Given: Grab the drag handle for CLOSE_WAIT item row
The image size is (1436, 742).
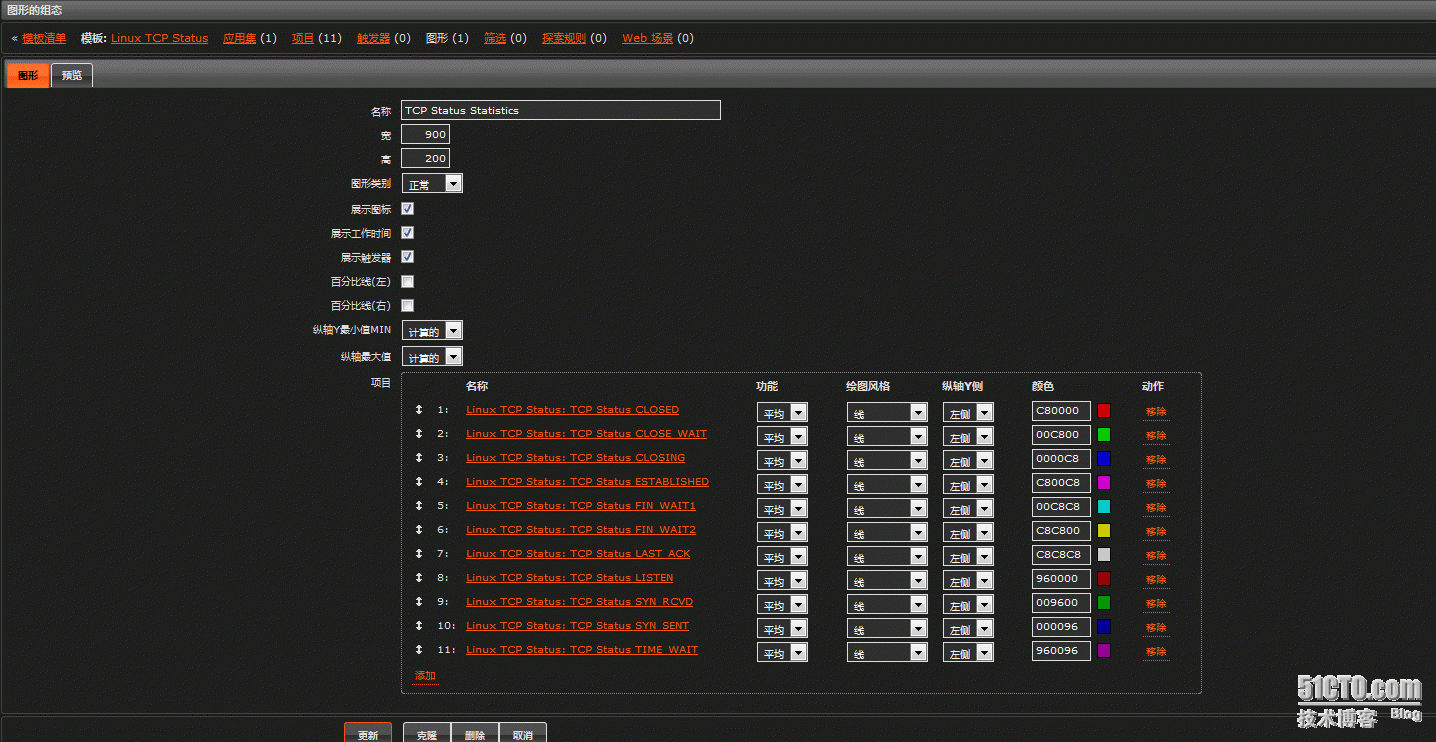Looking at the screenshot, I should pyautogui.click(x=419, y=434).
